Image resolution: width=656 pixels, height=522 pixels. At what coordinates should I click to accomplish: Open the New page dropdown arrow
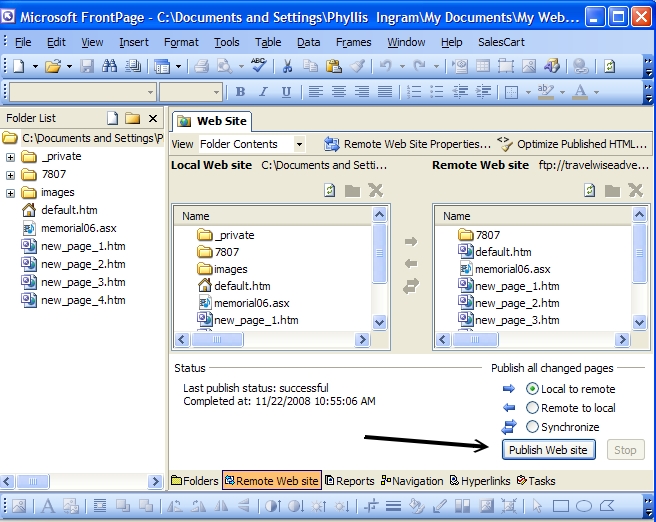coord(35,66)
